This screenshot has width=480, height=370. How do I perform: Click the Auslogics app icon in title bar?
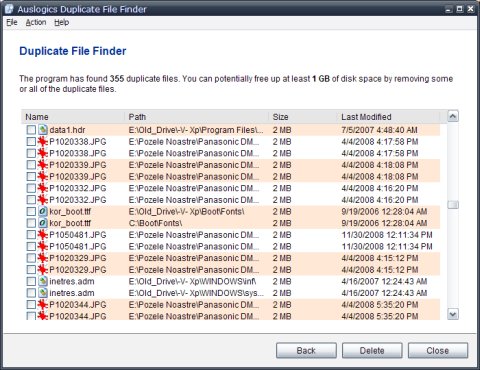pos(9,9)
